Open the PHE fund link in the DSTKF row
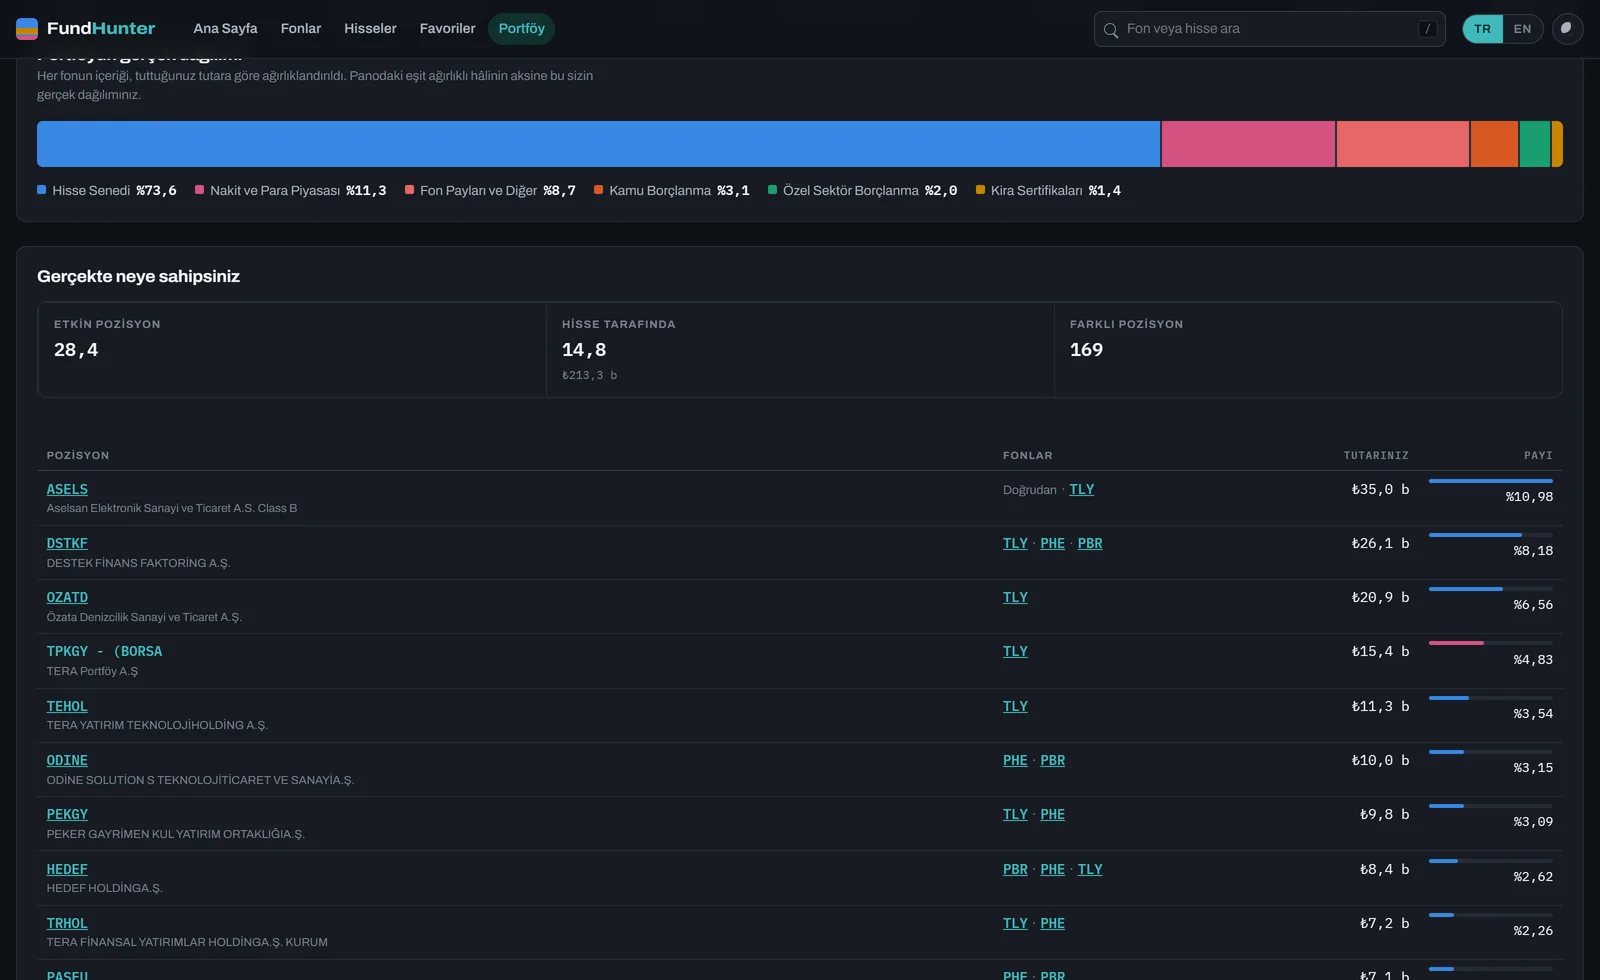1600x980 pixels. pos(1053,543)
